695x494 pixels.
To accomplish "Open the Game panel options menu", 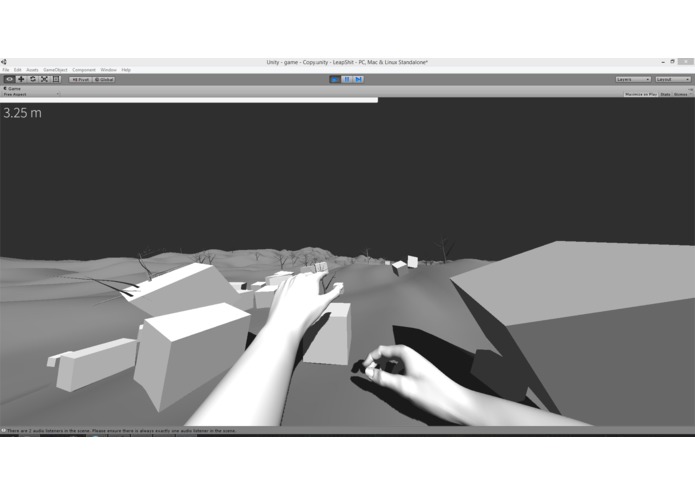I will (691, 89).
